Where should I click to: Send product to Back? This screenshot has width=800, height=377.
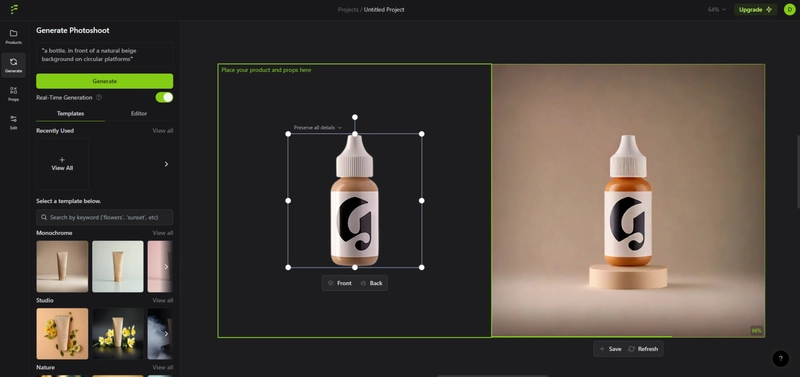tap(371, 283)
